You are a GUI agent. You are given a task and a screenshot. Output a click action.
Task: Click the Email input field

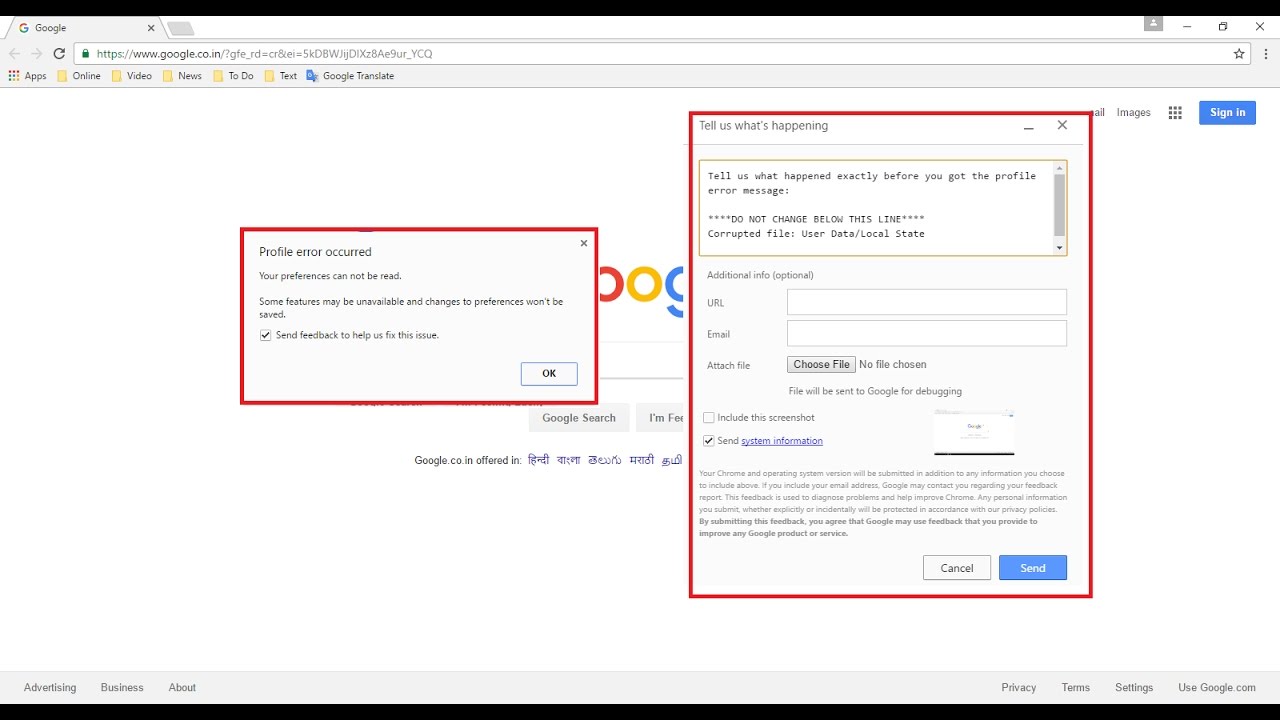pos(927,333)
